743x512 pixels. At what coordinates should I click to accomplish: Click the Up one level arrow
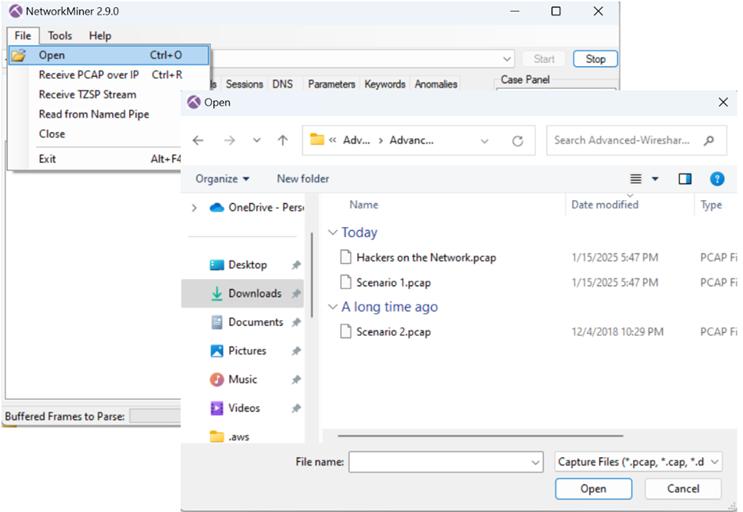pos(283,140)
